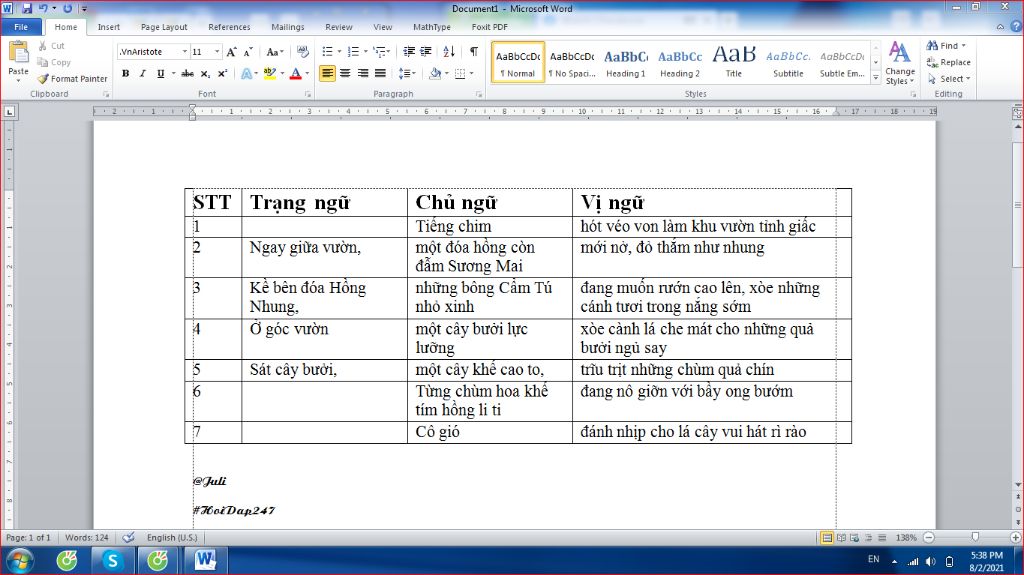The image size is (1024, 575).
Task: Decrease paragraph indent
Action: 409,52
